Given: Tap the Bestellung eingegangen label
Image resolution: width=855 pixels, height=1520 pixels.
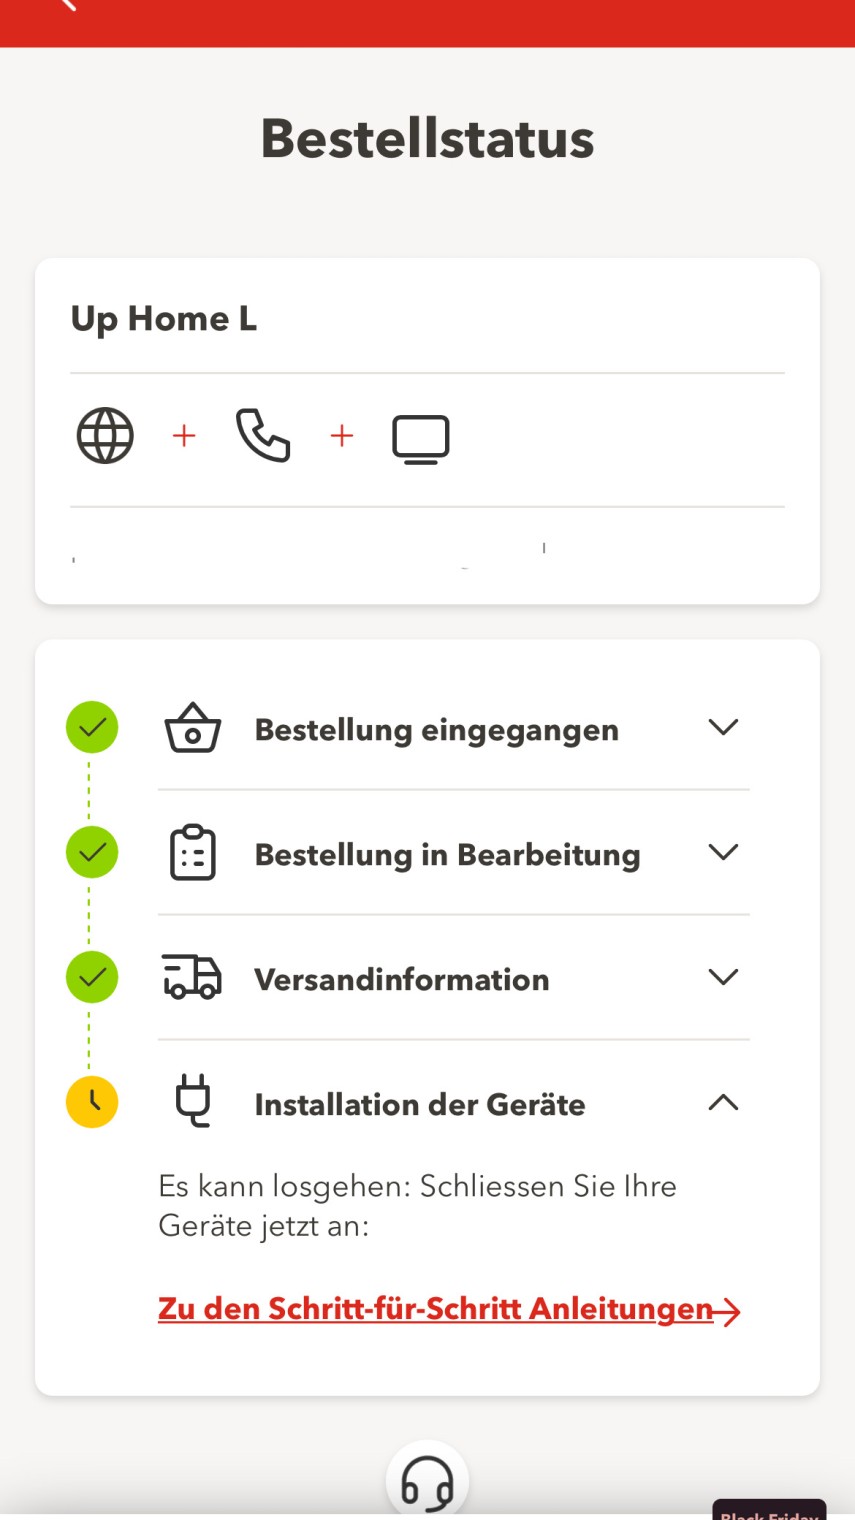Looking at the screenshot, I should 436,730.
